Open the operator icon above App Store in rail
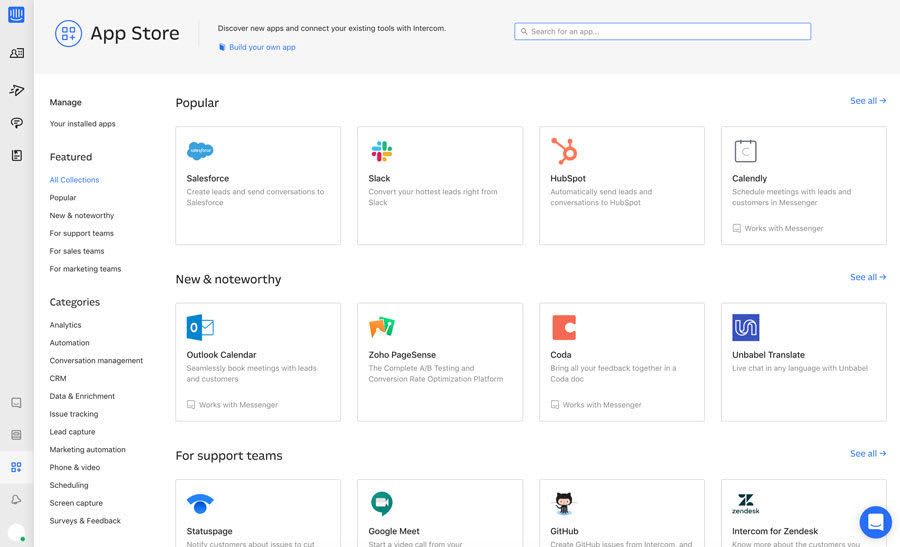The height and width of the screenshot is (547, 900). click(16, 435)
